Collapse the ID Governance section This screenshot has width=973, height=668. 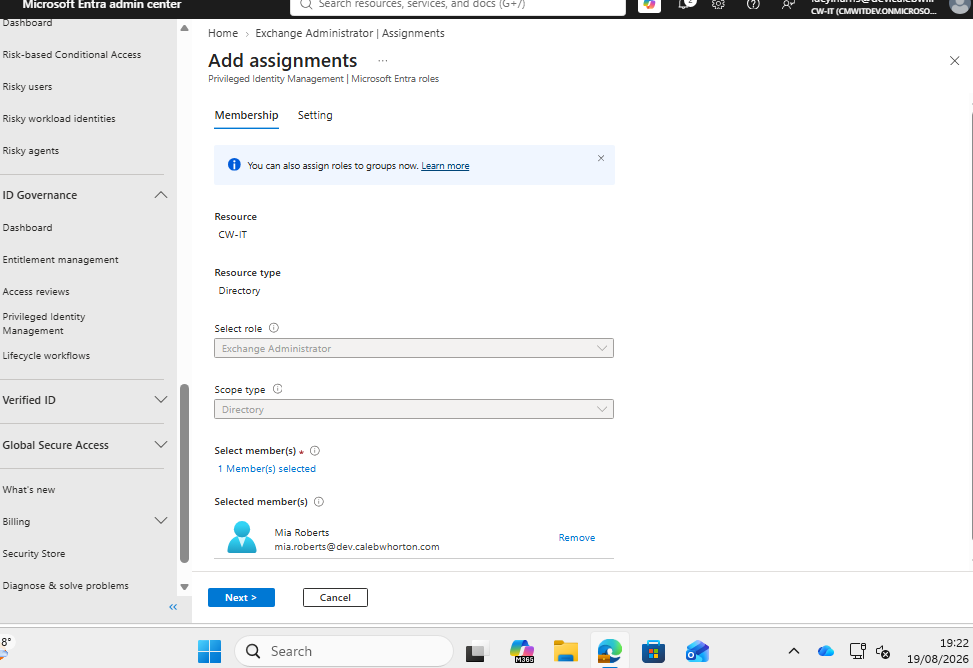[161, 195]
